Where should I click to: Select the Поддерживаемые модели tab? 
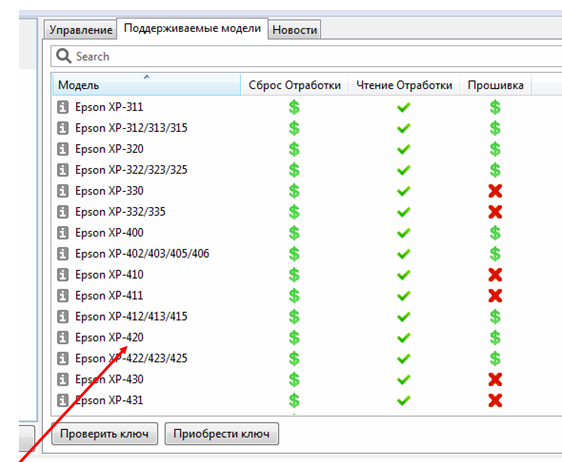click(192, 28)
